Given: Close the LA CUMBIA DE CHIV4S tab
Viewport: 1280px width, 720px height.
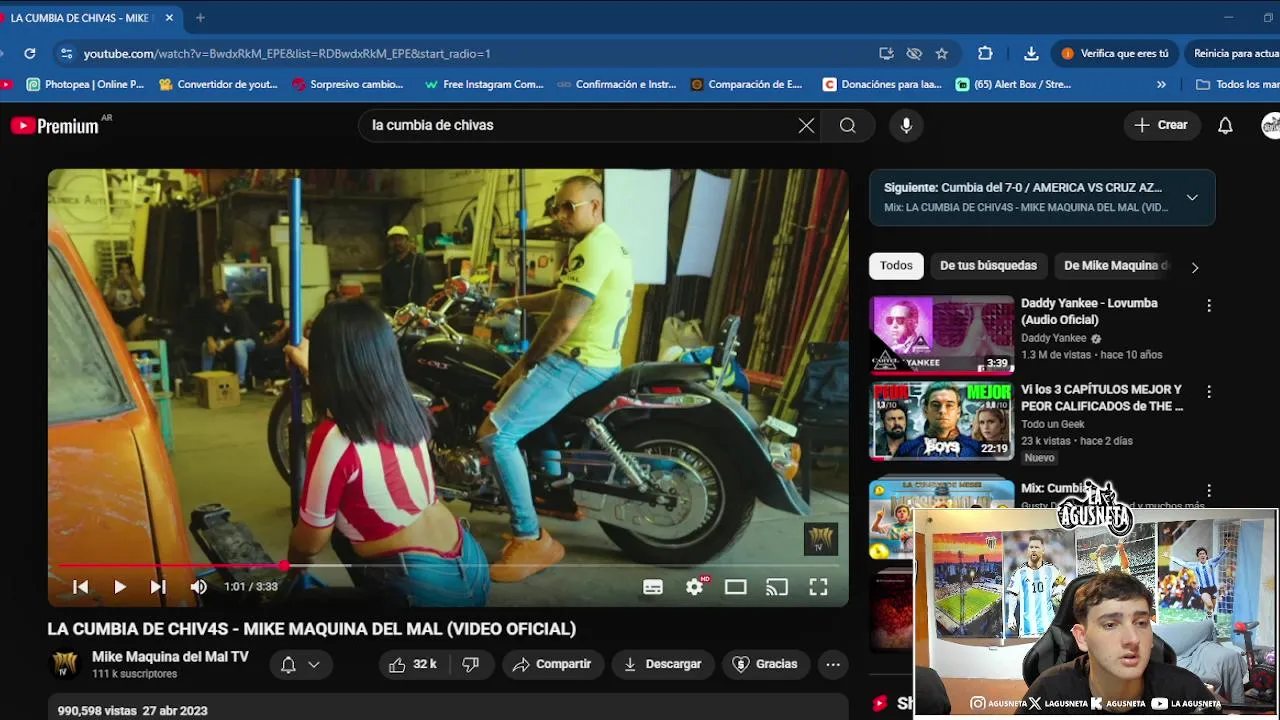Looking at the screenshot, I should (169, 17).
